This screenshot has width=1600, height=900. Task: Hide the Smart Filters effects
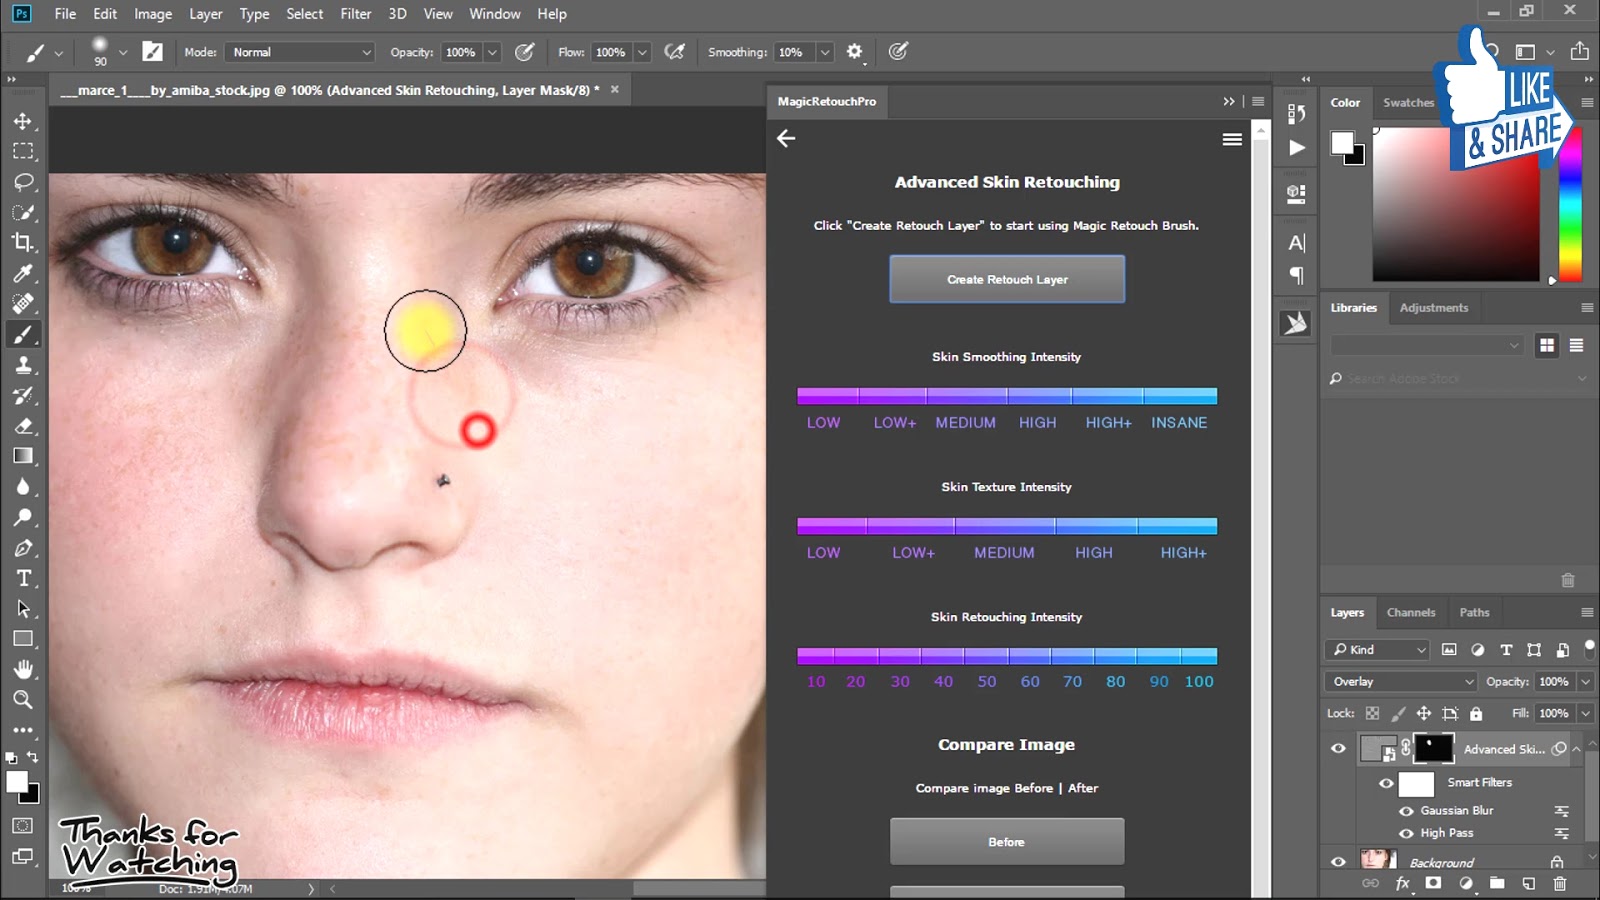pos(1386,783)
